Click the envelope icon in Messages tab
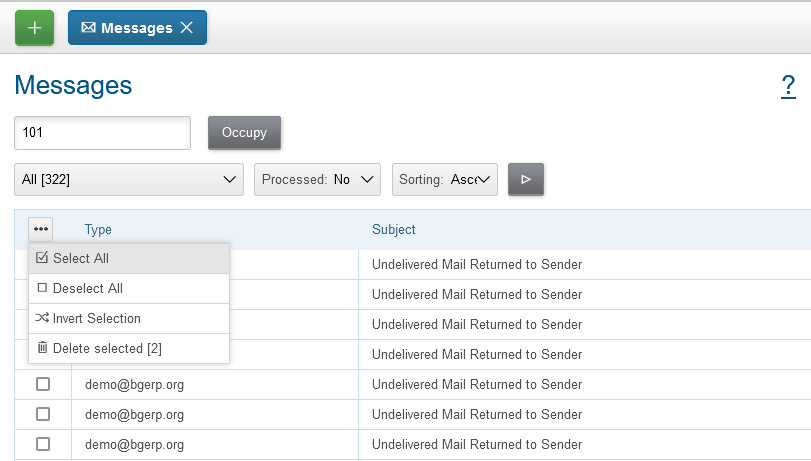This screenshot has width=811, height=461. 88,28
